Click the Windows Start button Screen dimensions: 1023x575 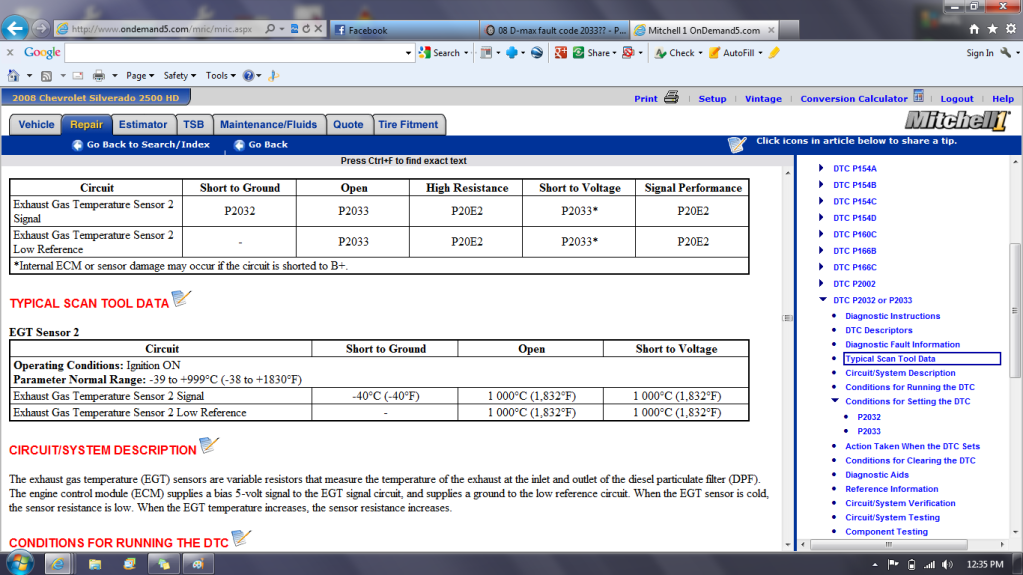[x=19, y=563]
